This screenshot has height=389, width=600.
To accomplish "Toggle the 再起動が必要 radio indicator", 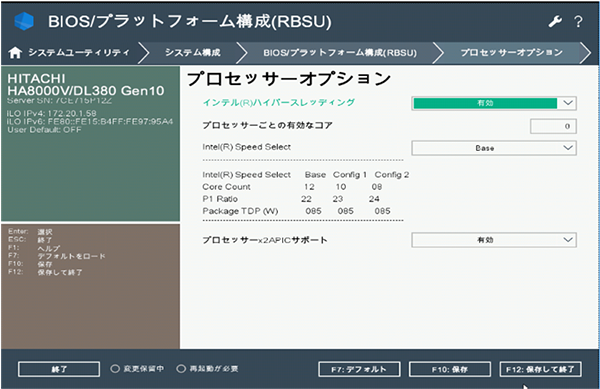I will (181, 369).
